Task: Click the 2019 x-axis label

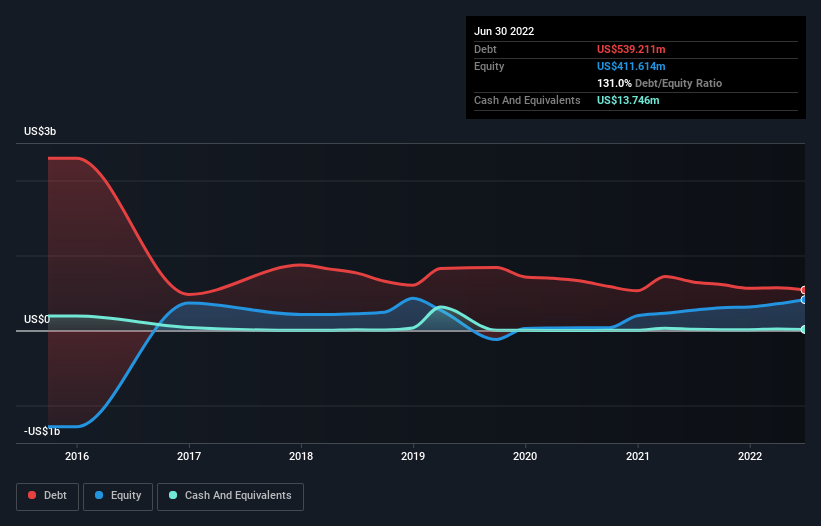Action: [413, 456]
